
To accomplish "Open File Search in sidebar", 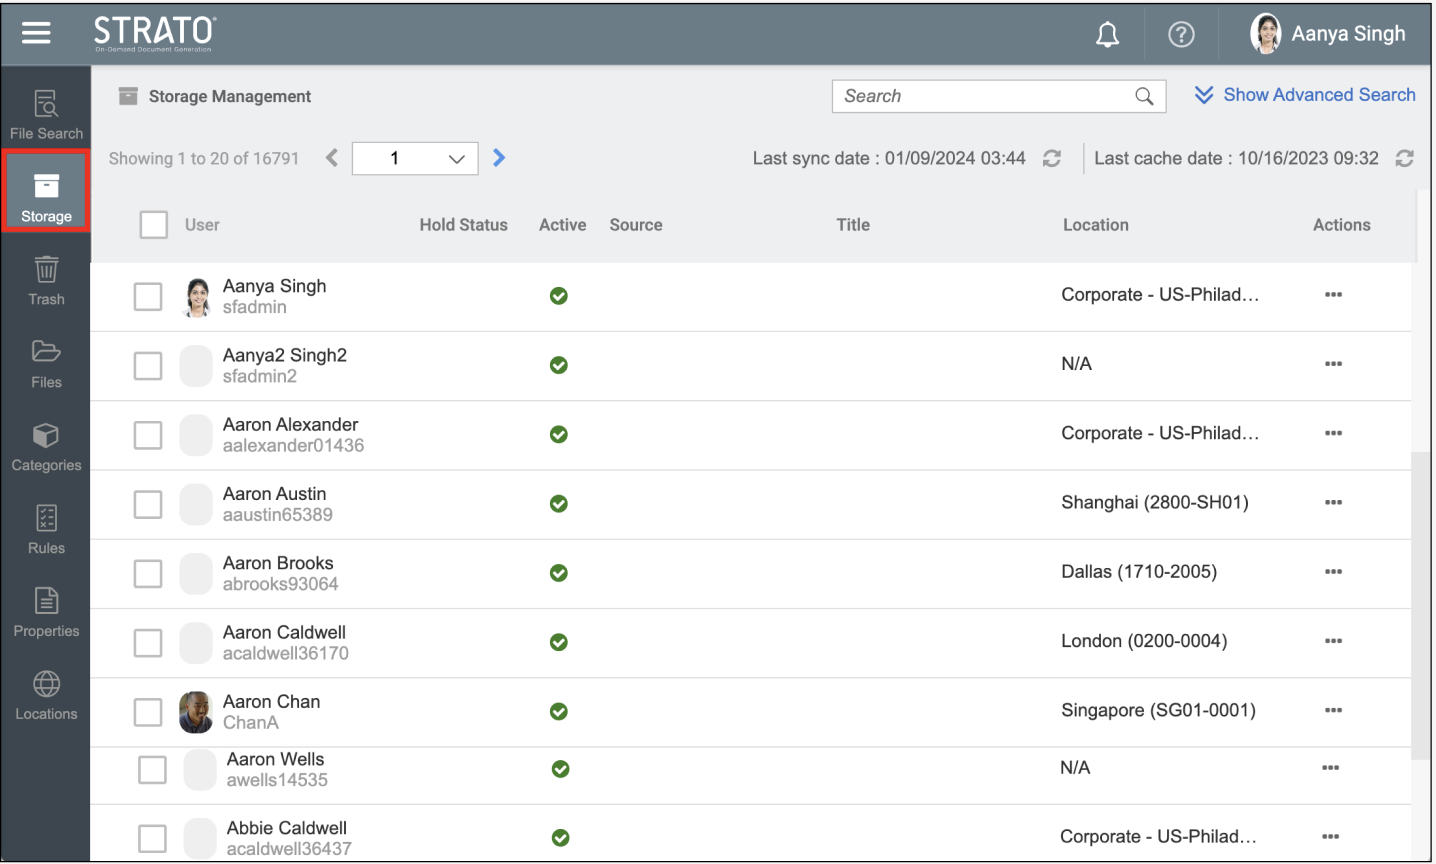I will [46, 115].
